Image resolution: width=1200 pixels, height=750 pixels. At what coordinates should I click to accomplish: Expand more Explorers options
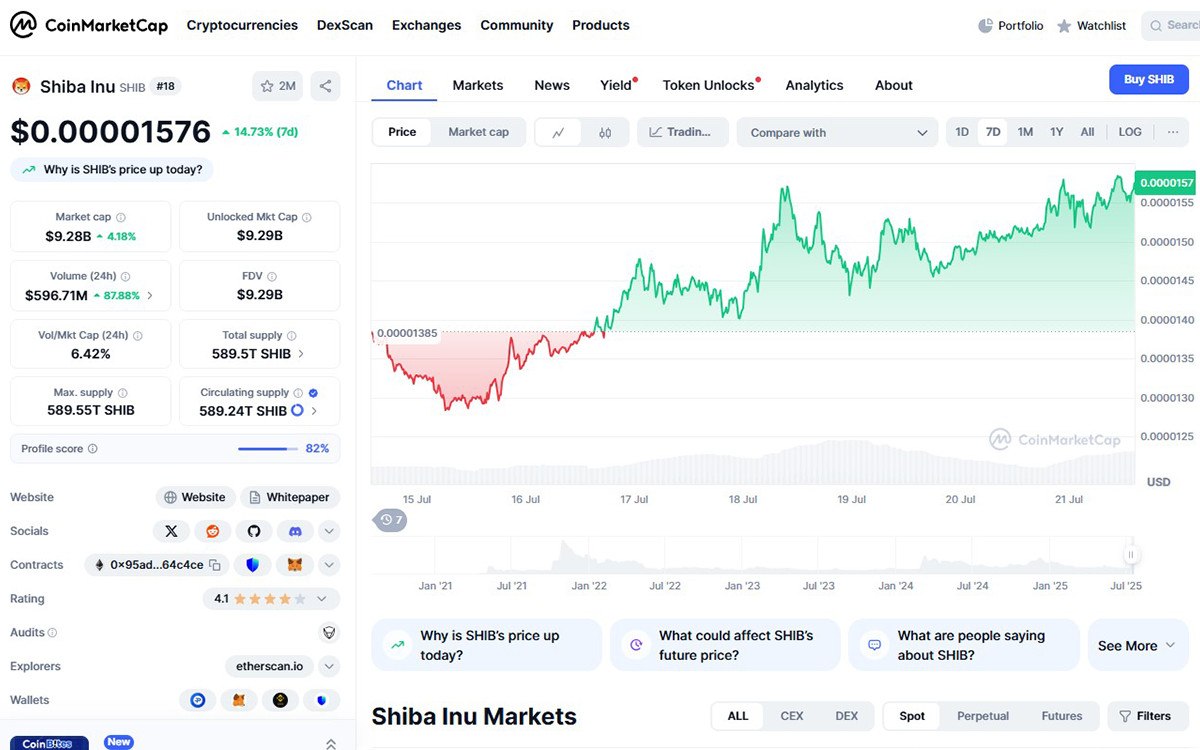329,666
